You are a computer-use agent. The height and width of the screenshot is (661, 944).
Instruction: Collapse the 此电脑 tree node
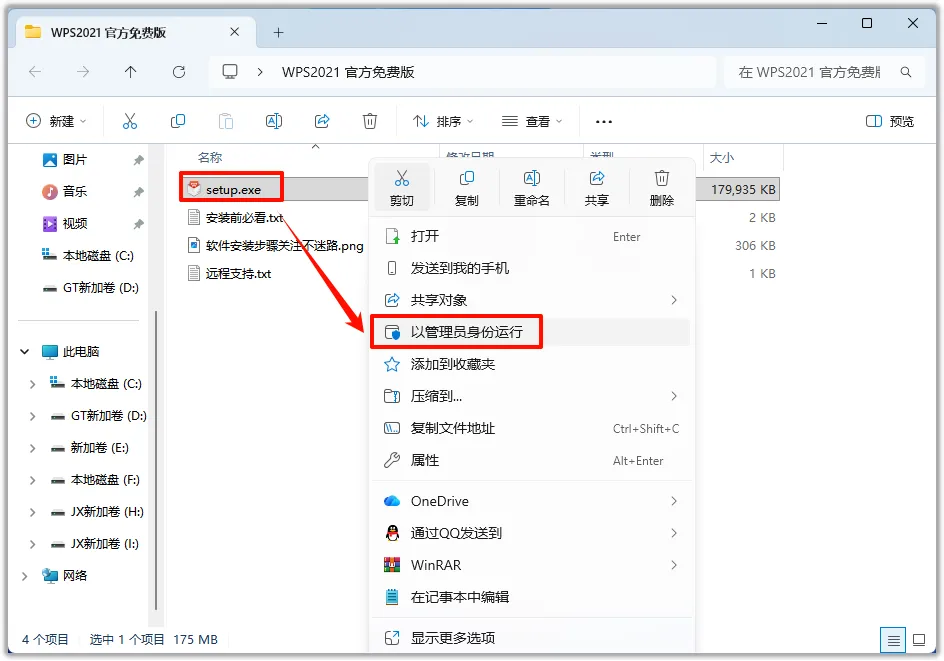(25, 352)
